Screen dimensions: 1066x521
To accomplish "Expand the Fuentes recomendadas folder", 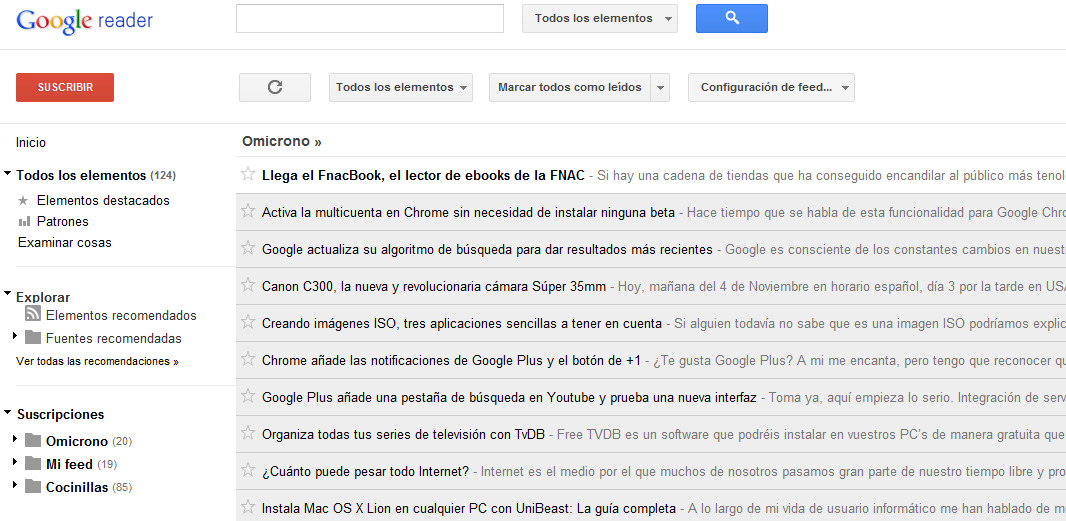I will click(x=15, y=336).
